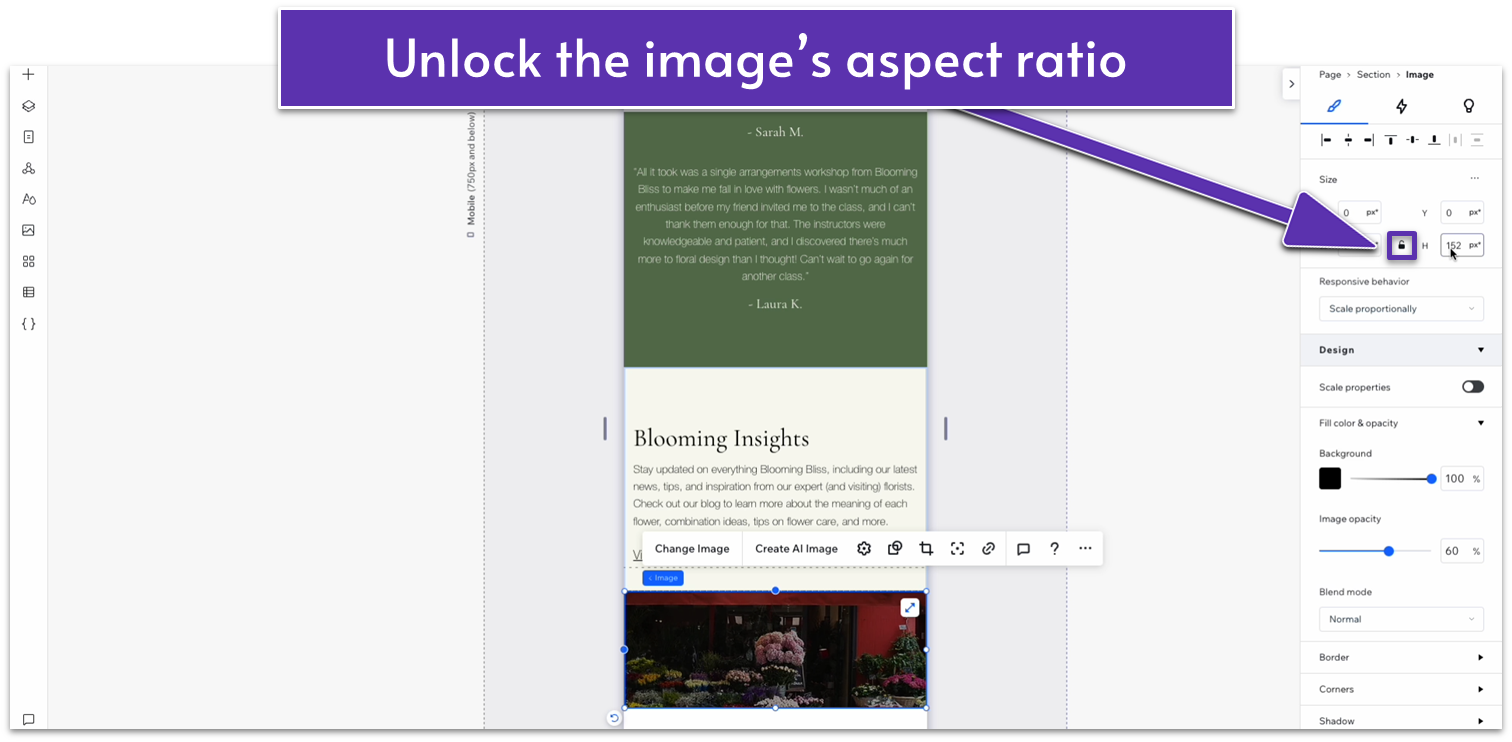The image size is (1512, 742).
Task: Open the Layers panel icon
Action: [x=28, y=106]
